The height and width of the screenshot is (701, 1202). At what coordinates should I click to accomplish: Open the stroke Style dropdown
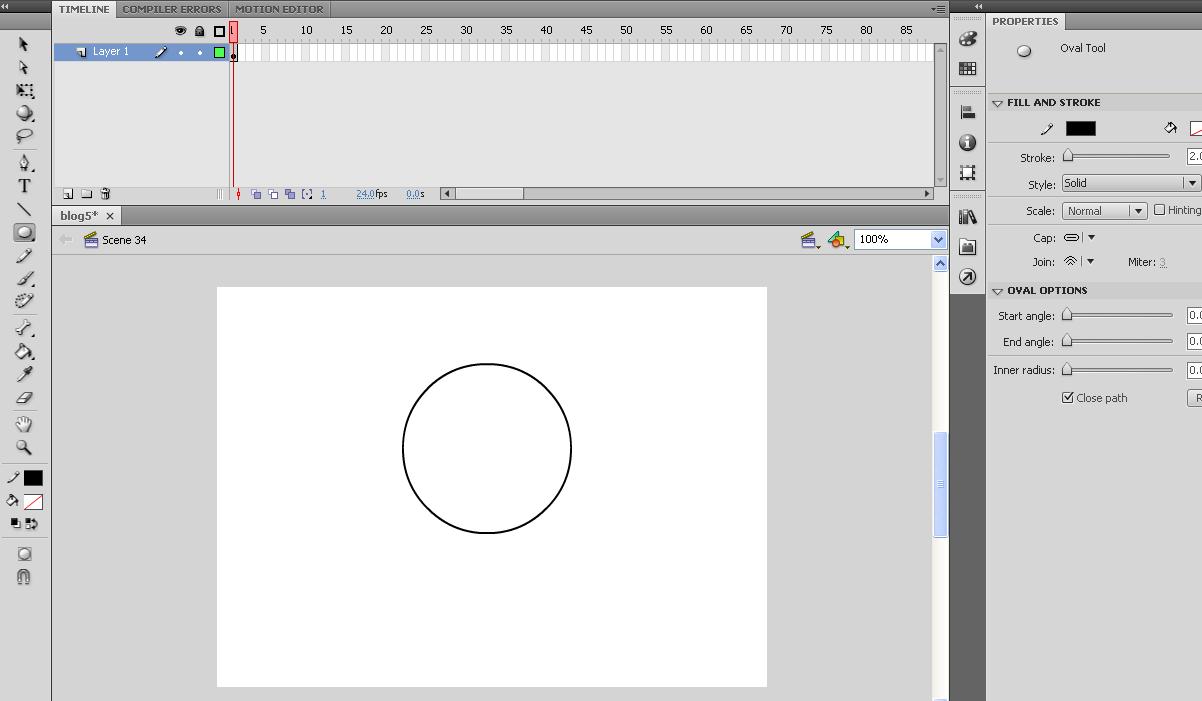pos(1130,183)
